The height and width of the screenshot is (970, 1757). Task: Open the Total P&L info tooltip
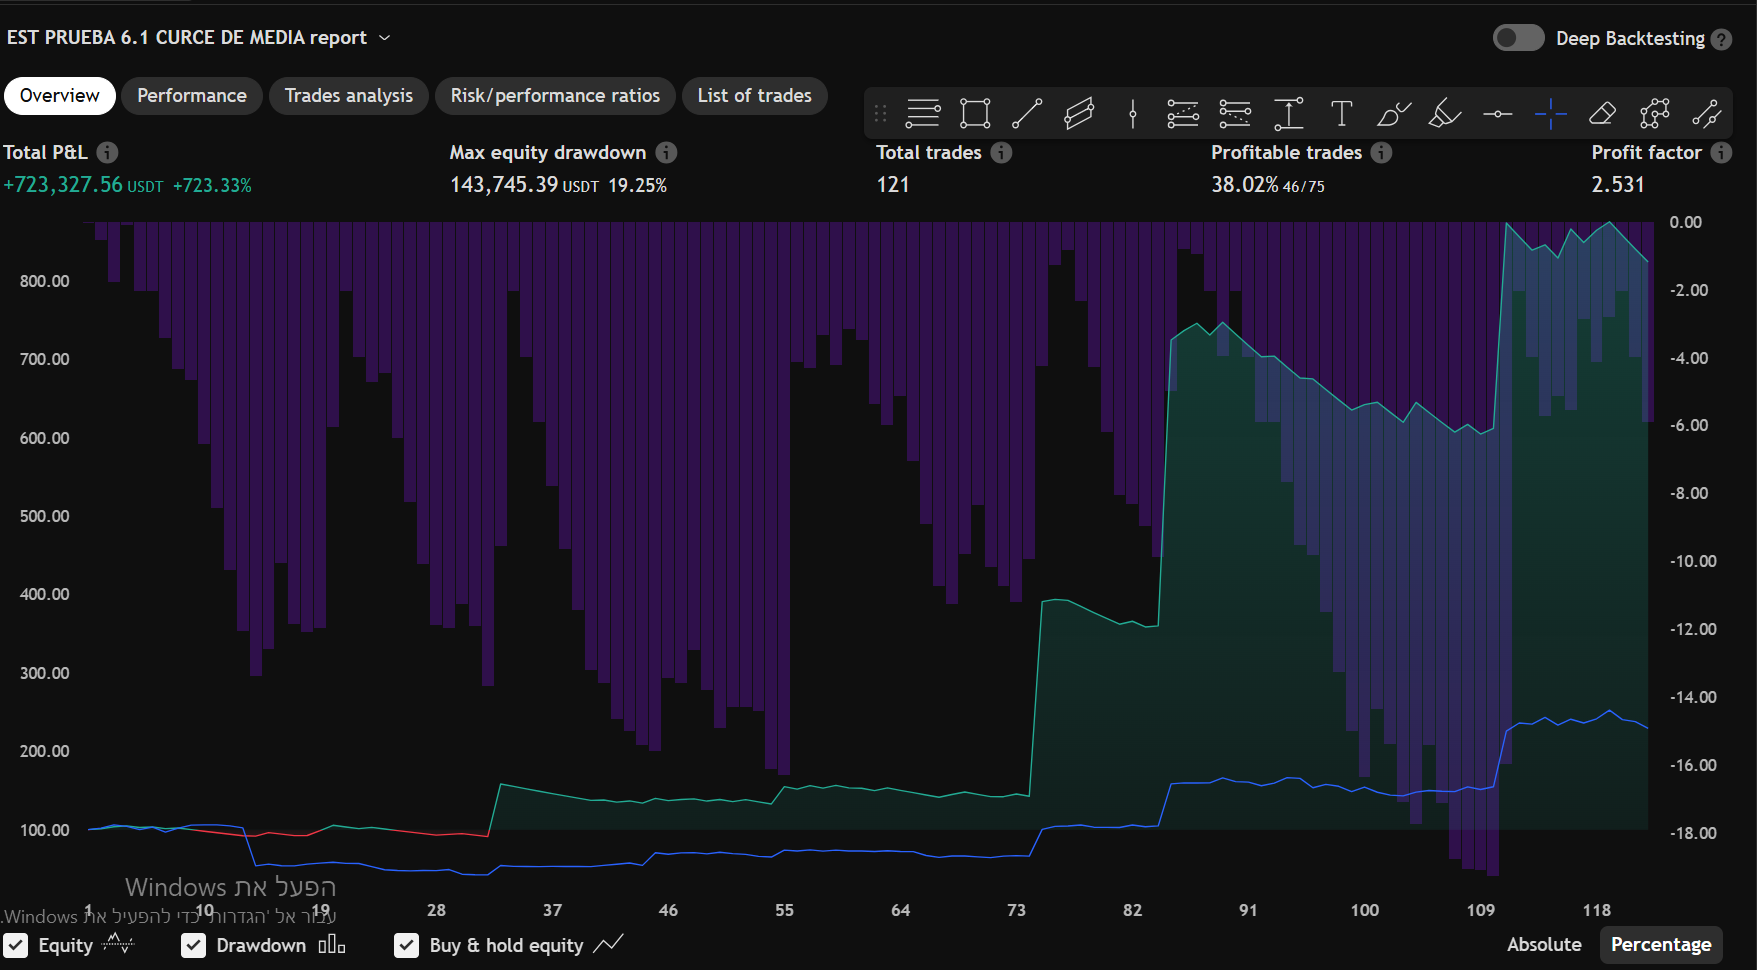pyautogui.click(x=107, y=152)
